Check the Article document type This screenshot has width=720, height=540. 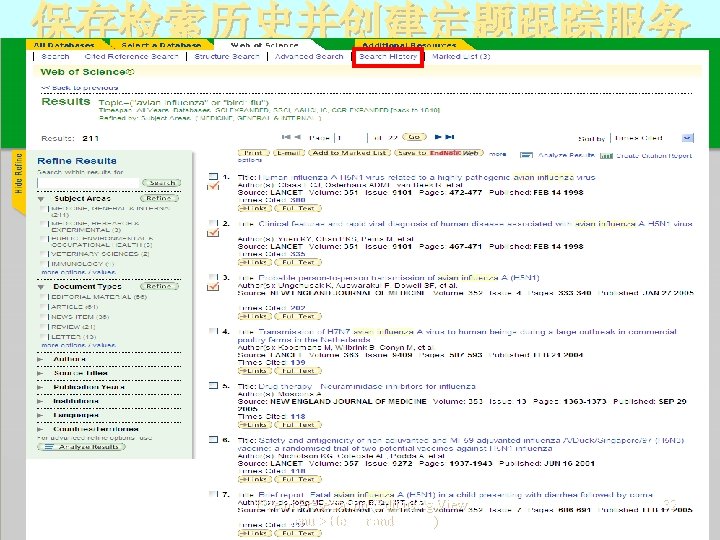[x=44, y=307]
